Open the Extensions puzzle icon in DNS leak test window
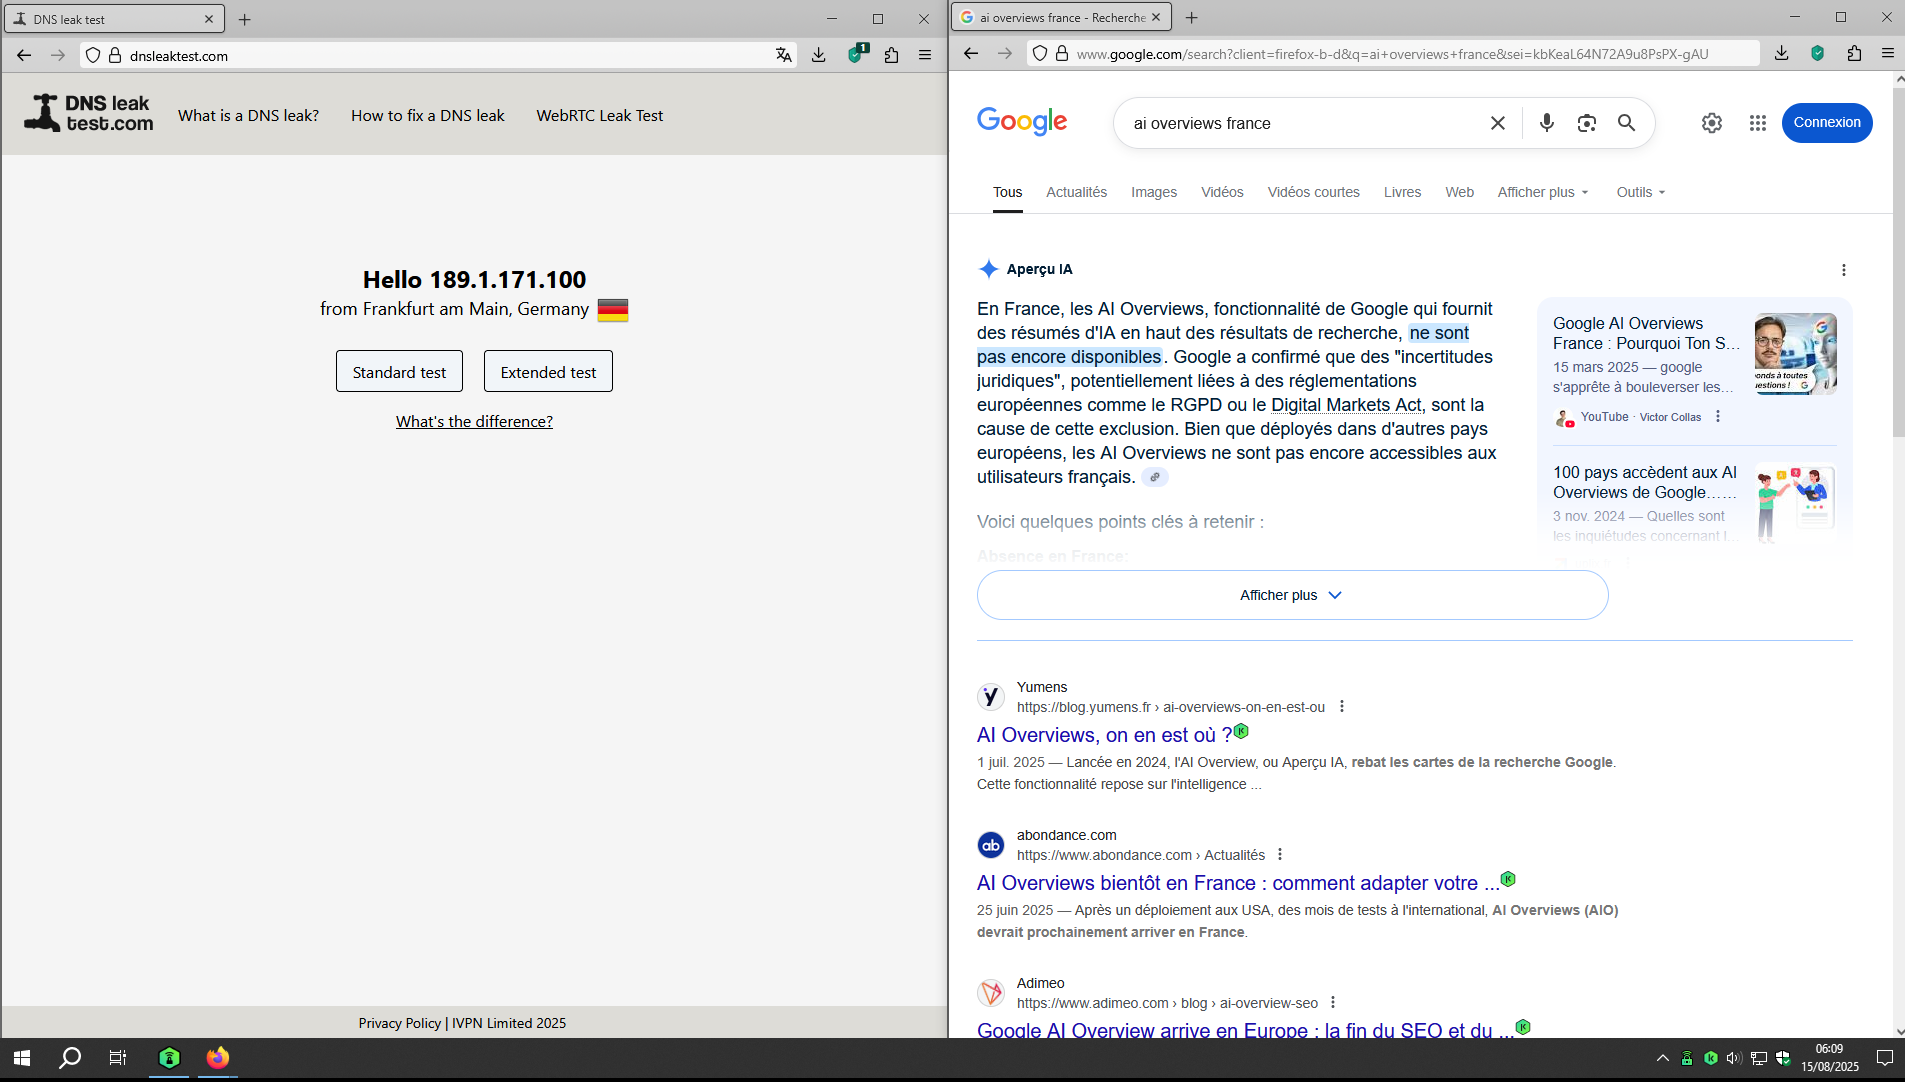This screenshot has height=1082, width=1905. [x=891, y=55]
